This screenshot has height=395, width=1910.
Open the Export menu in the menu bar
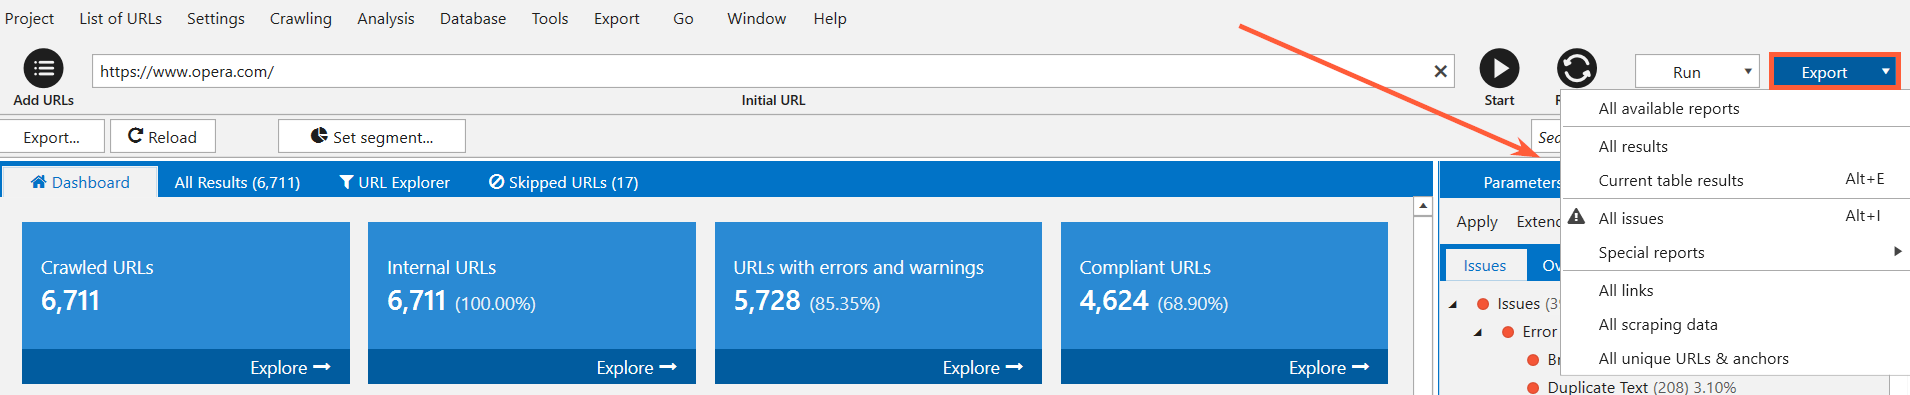coord(616,18)
